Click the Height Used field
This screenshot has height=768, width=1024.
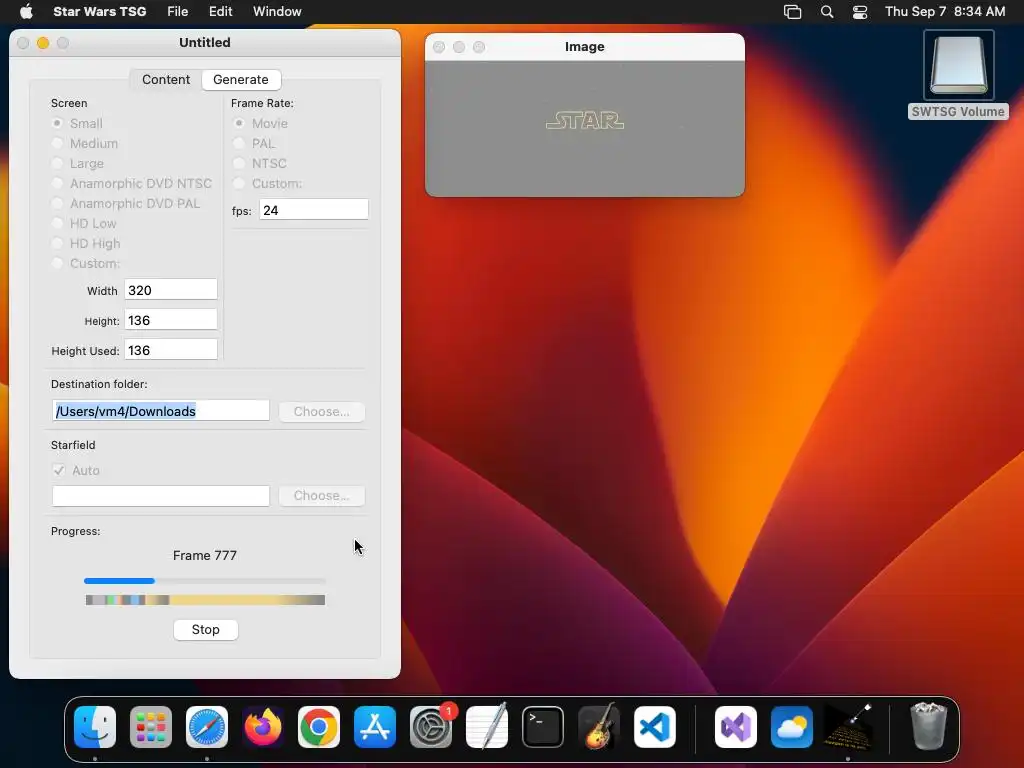pos(171,350)
